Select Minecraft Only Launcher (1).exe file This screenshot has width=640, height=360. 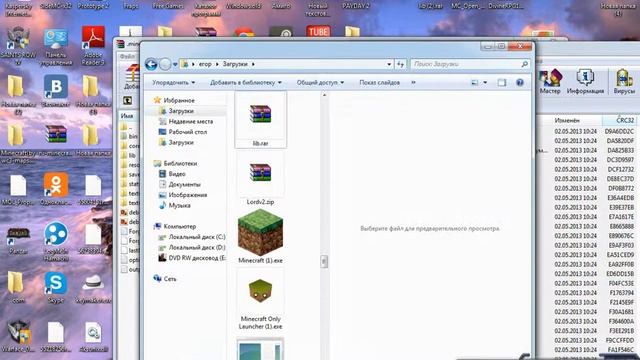click(x=260, y=300)
